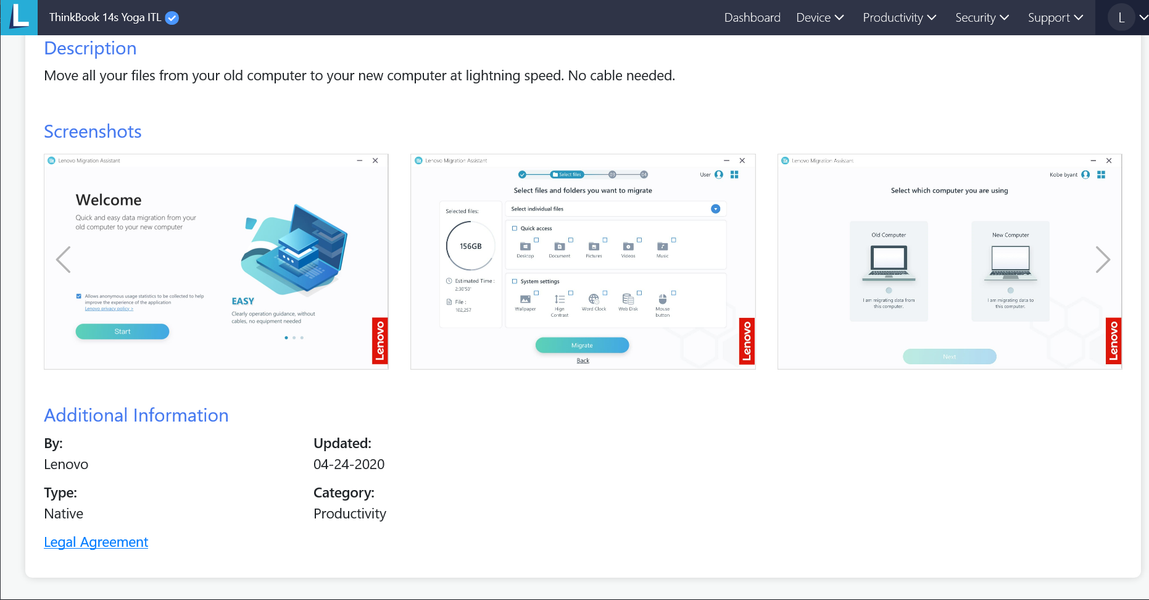Image resolution: width=1149 pixels, height=600 pixels.
Task: Click Migrate button in second screenshot
Action: [582, 345]
